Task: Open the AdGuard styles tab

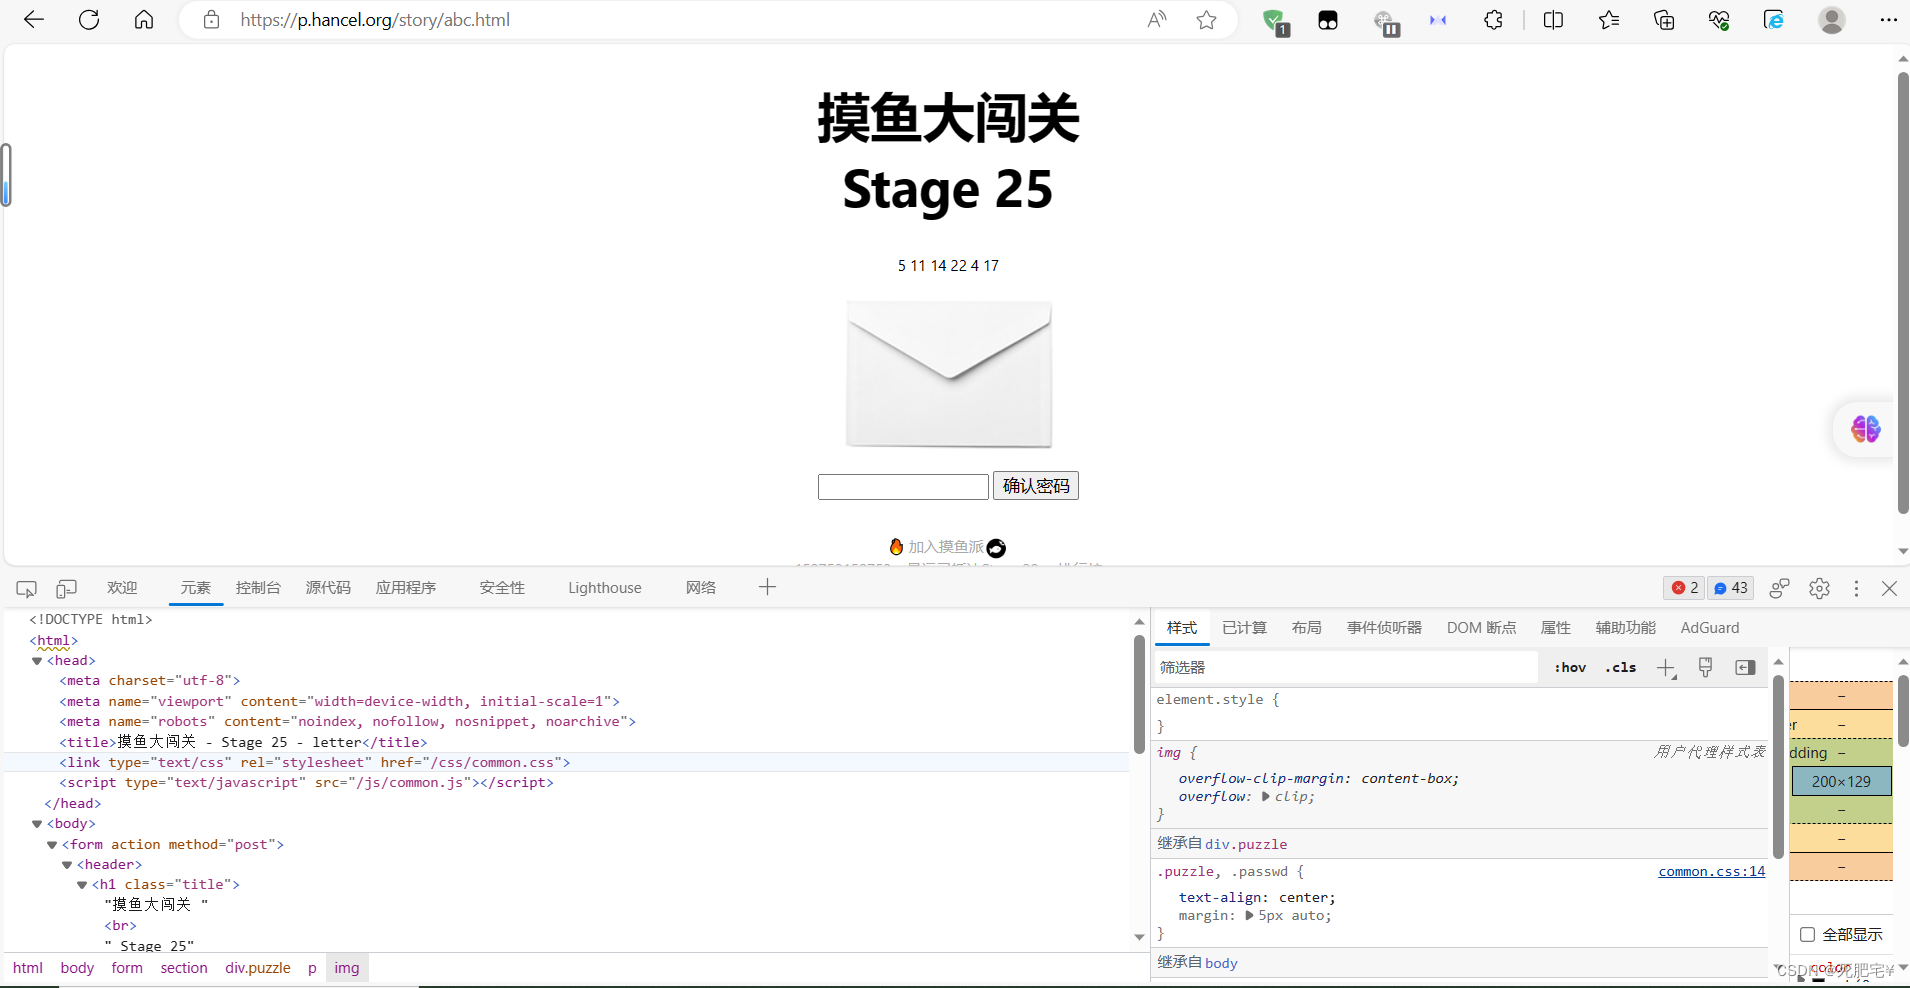Action: (x=1710, y=628)
